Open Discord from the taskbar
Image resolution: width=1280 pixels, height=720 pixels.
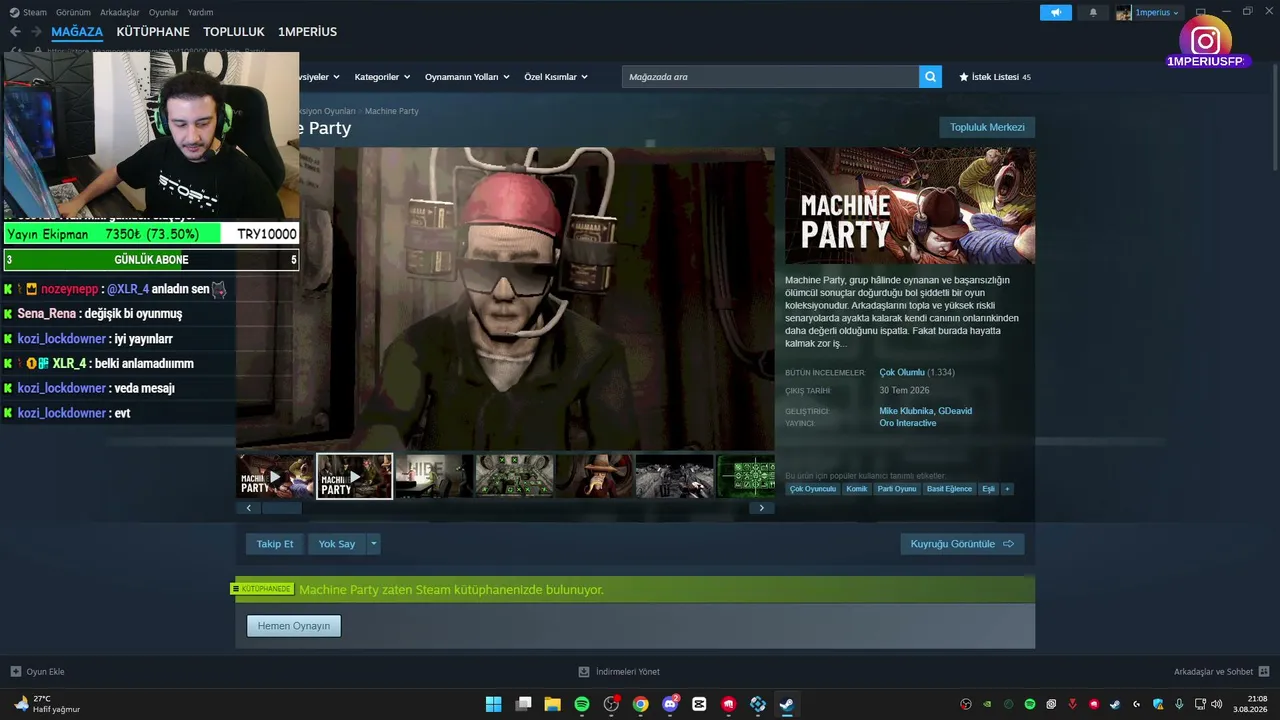point(670,704)
